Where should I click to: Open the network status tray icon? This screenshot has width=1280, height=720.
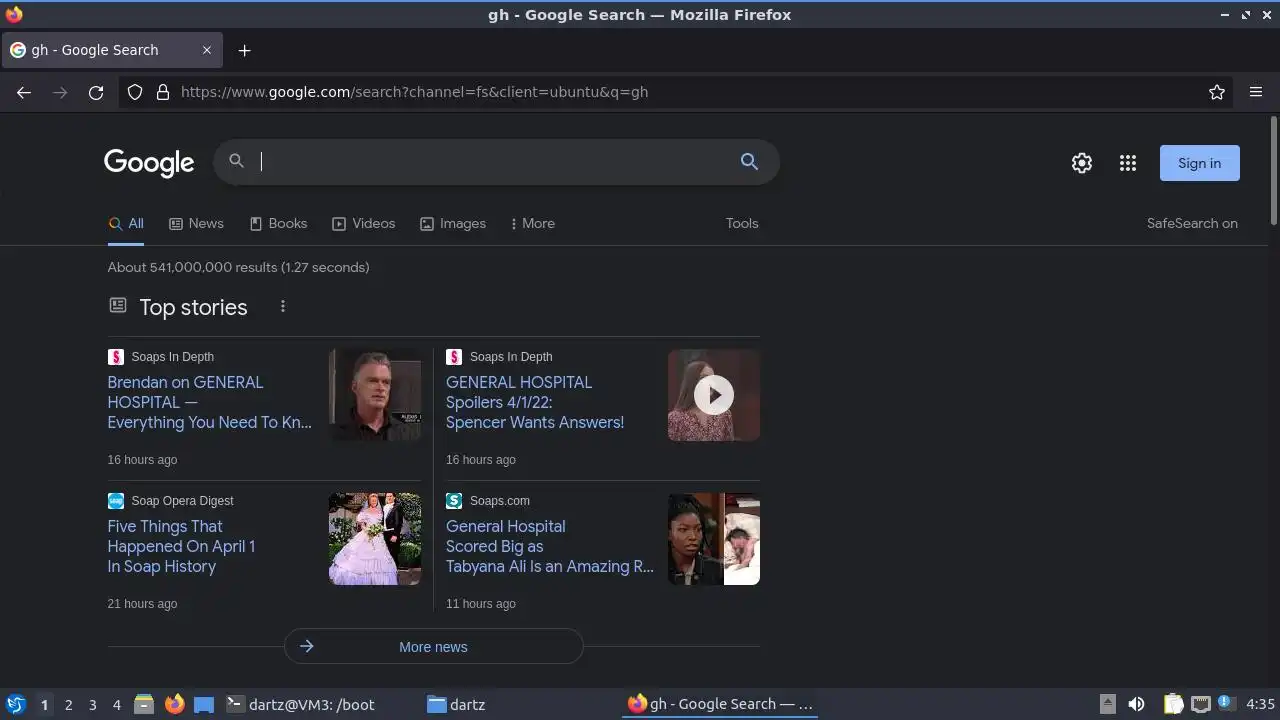click(1200, 704)
